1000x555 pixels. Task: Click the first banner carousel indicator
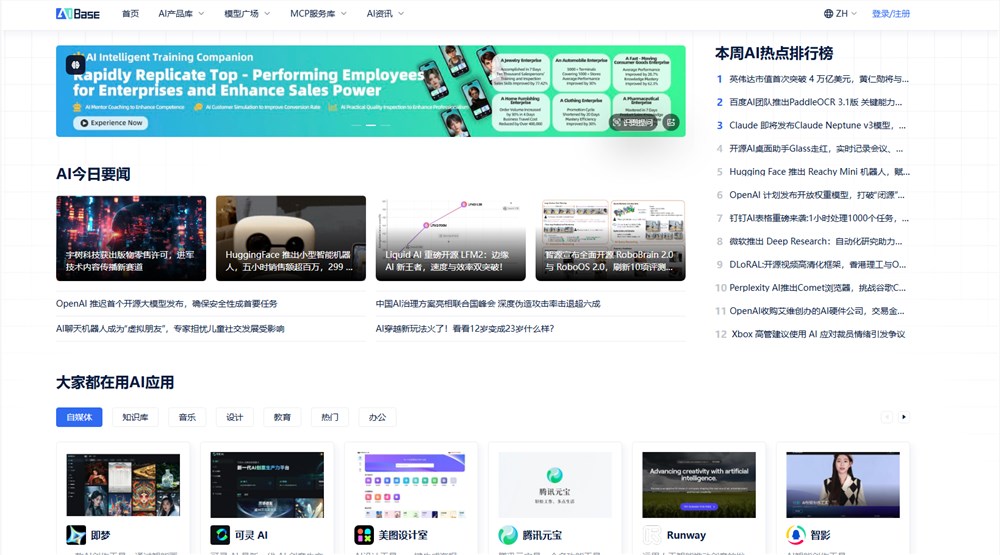point(357,125)
